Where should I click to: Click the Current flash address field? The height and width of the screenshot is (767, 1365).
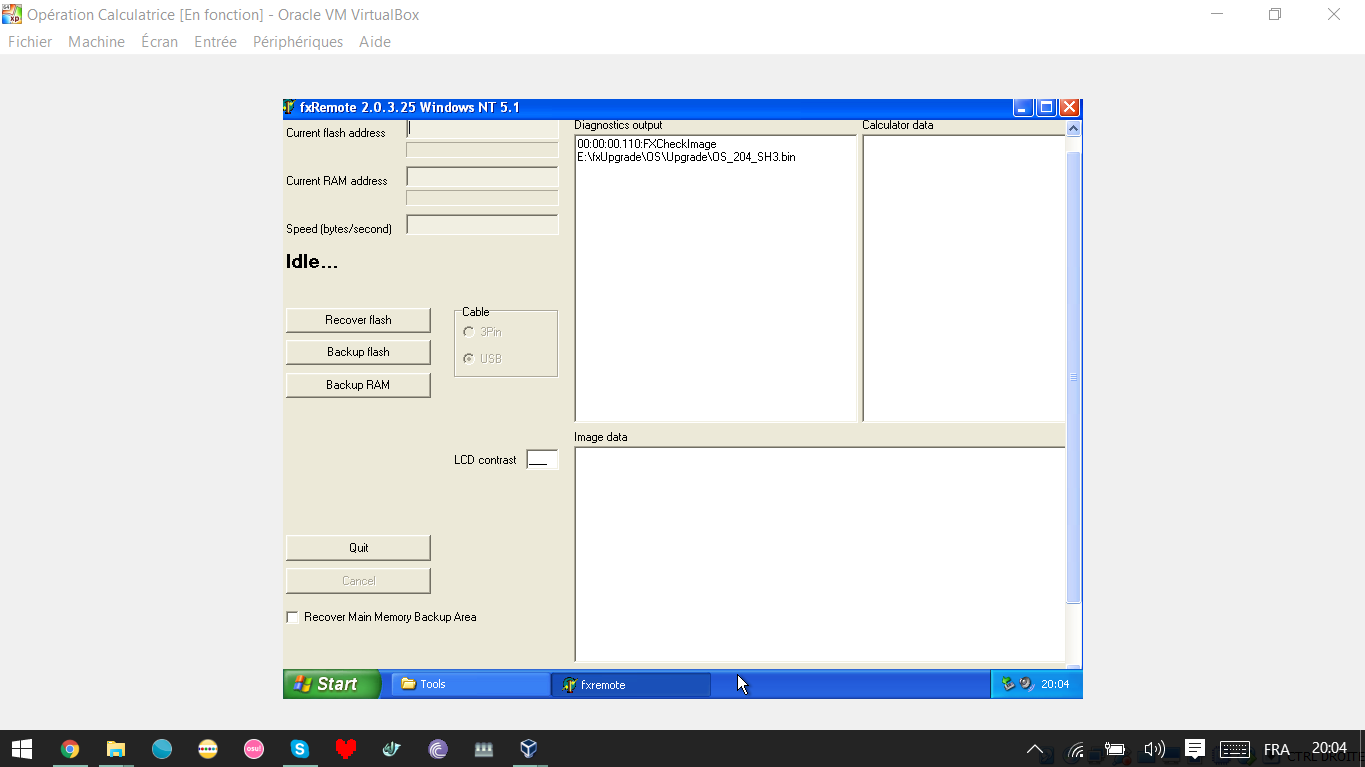click(482, 129)
